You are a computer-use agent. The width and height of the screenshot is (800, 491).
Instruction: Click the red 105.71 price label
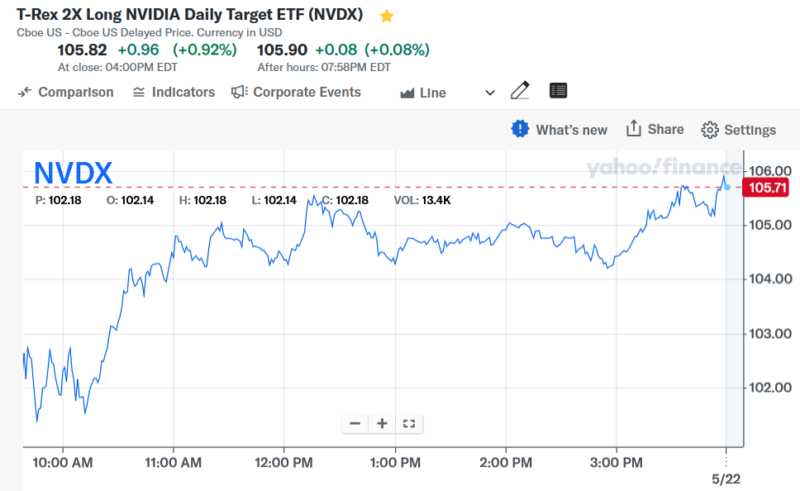point(769,187)
